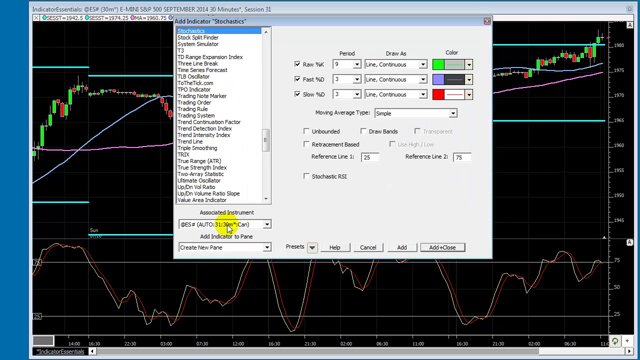Select Value Area Indicator in list
This screenshot has width=640, height=360.
pyautogui.click(x=202, y=200)
